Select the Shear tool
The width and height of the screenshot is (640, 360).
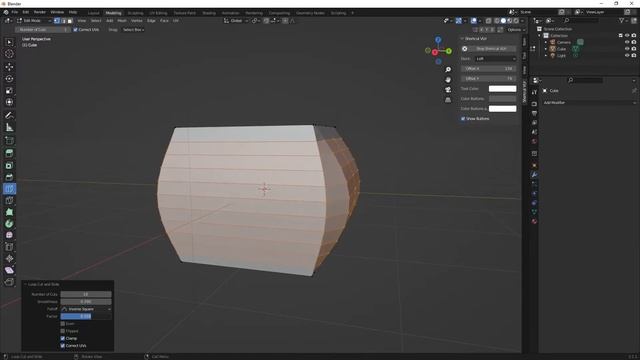point(9,270)
